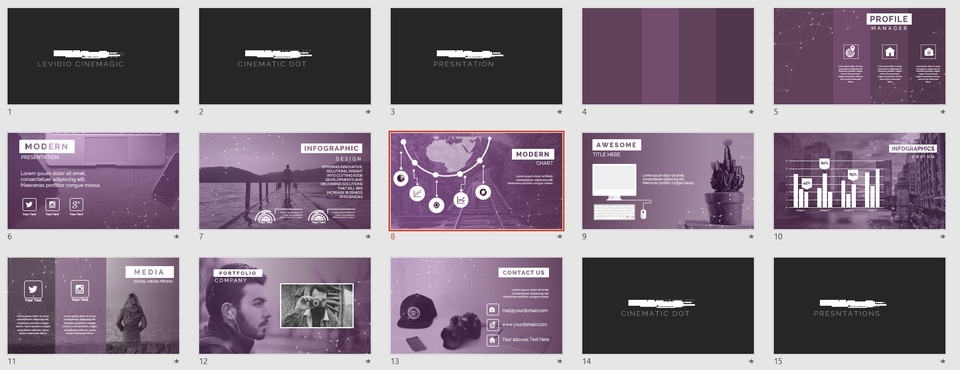Select the blank purple striped slide 4
This screenshot has height=370, width=960.
[668, 56]
